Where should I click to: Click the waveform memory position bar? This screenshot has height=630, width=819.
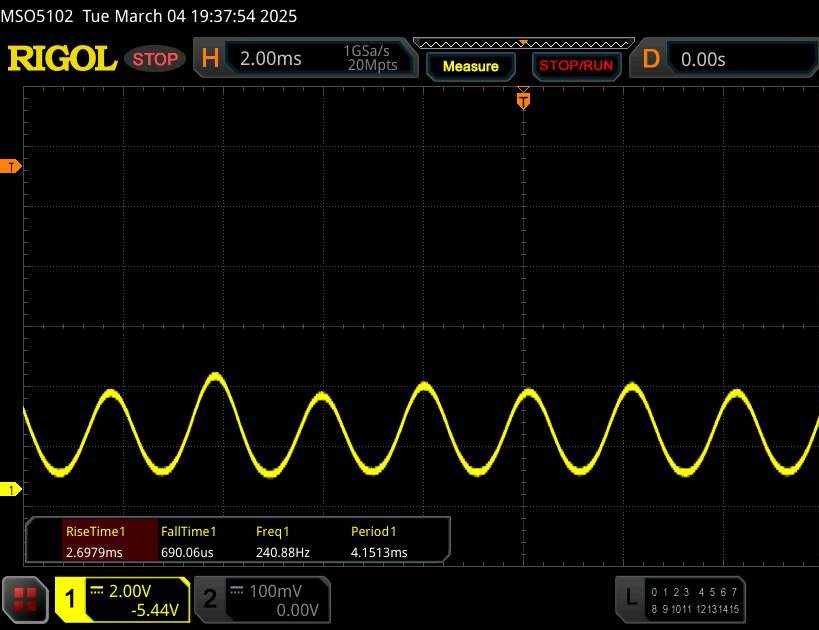click(x=524, y=44)
